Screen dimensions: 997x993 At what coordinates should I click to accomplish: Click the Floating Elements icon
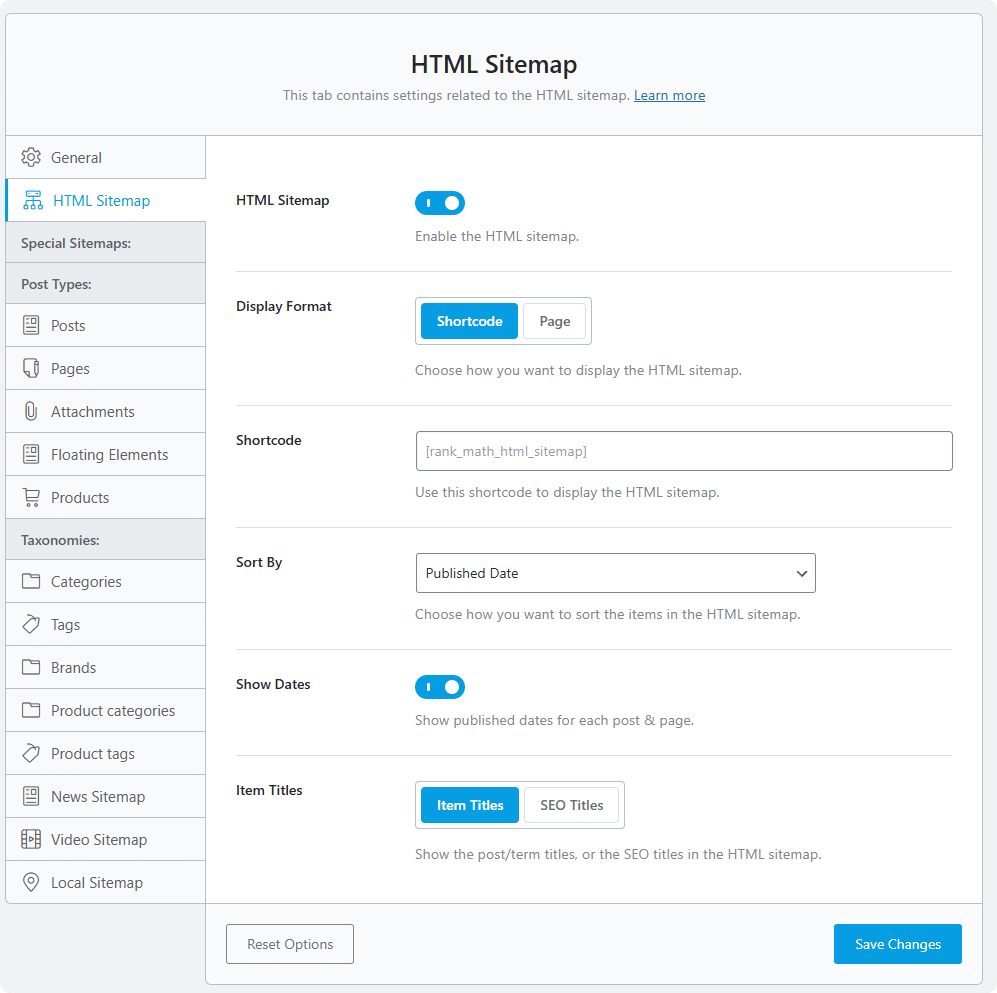tap(31, 454)
